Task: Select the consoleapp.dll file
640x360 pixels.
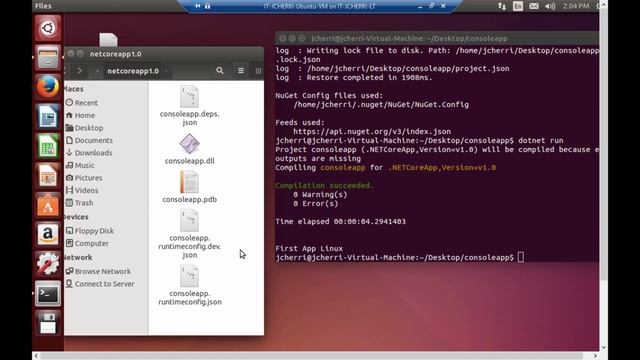Action: (x=189, y=149)
